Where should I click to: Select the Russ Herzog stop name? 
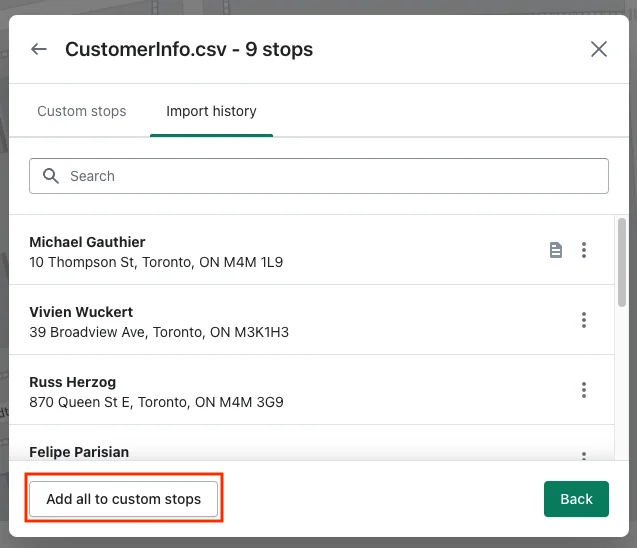(73, 382)
